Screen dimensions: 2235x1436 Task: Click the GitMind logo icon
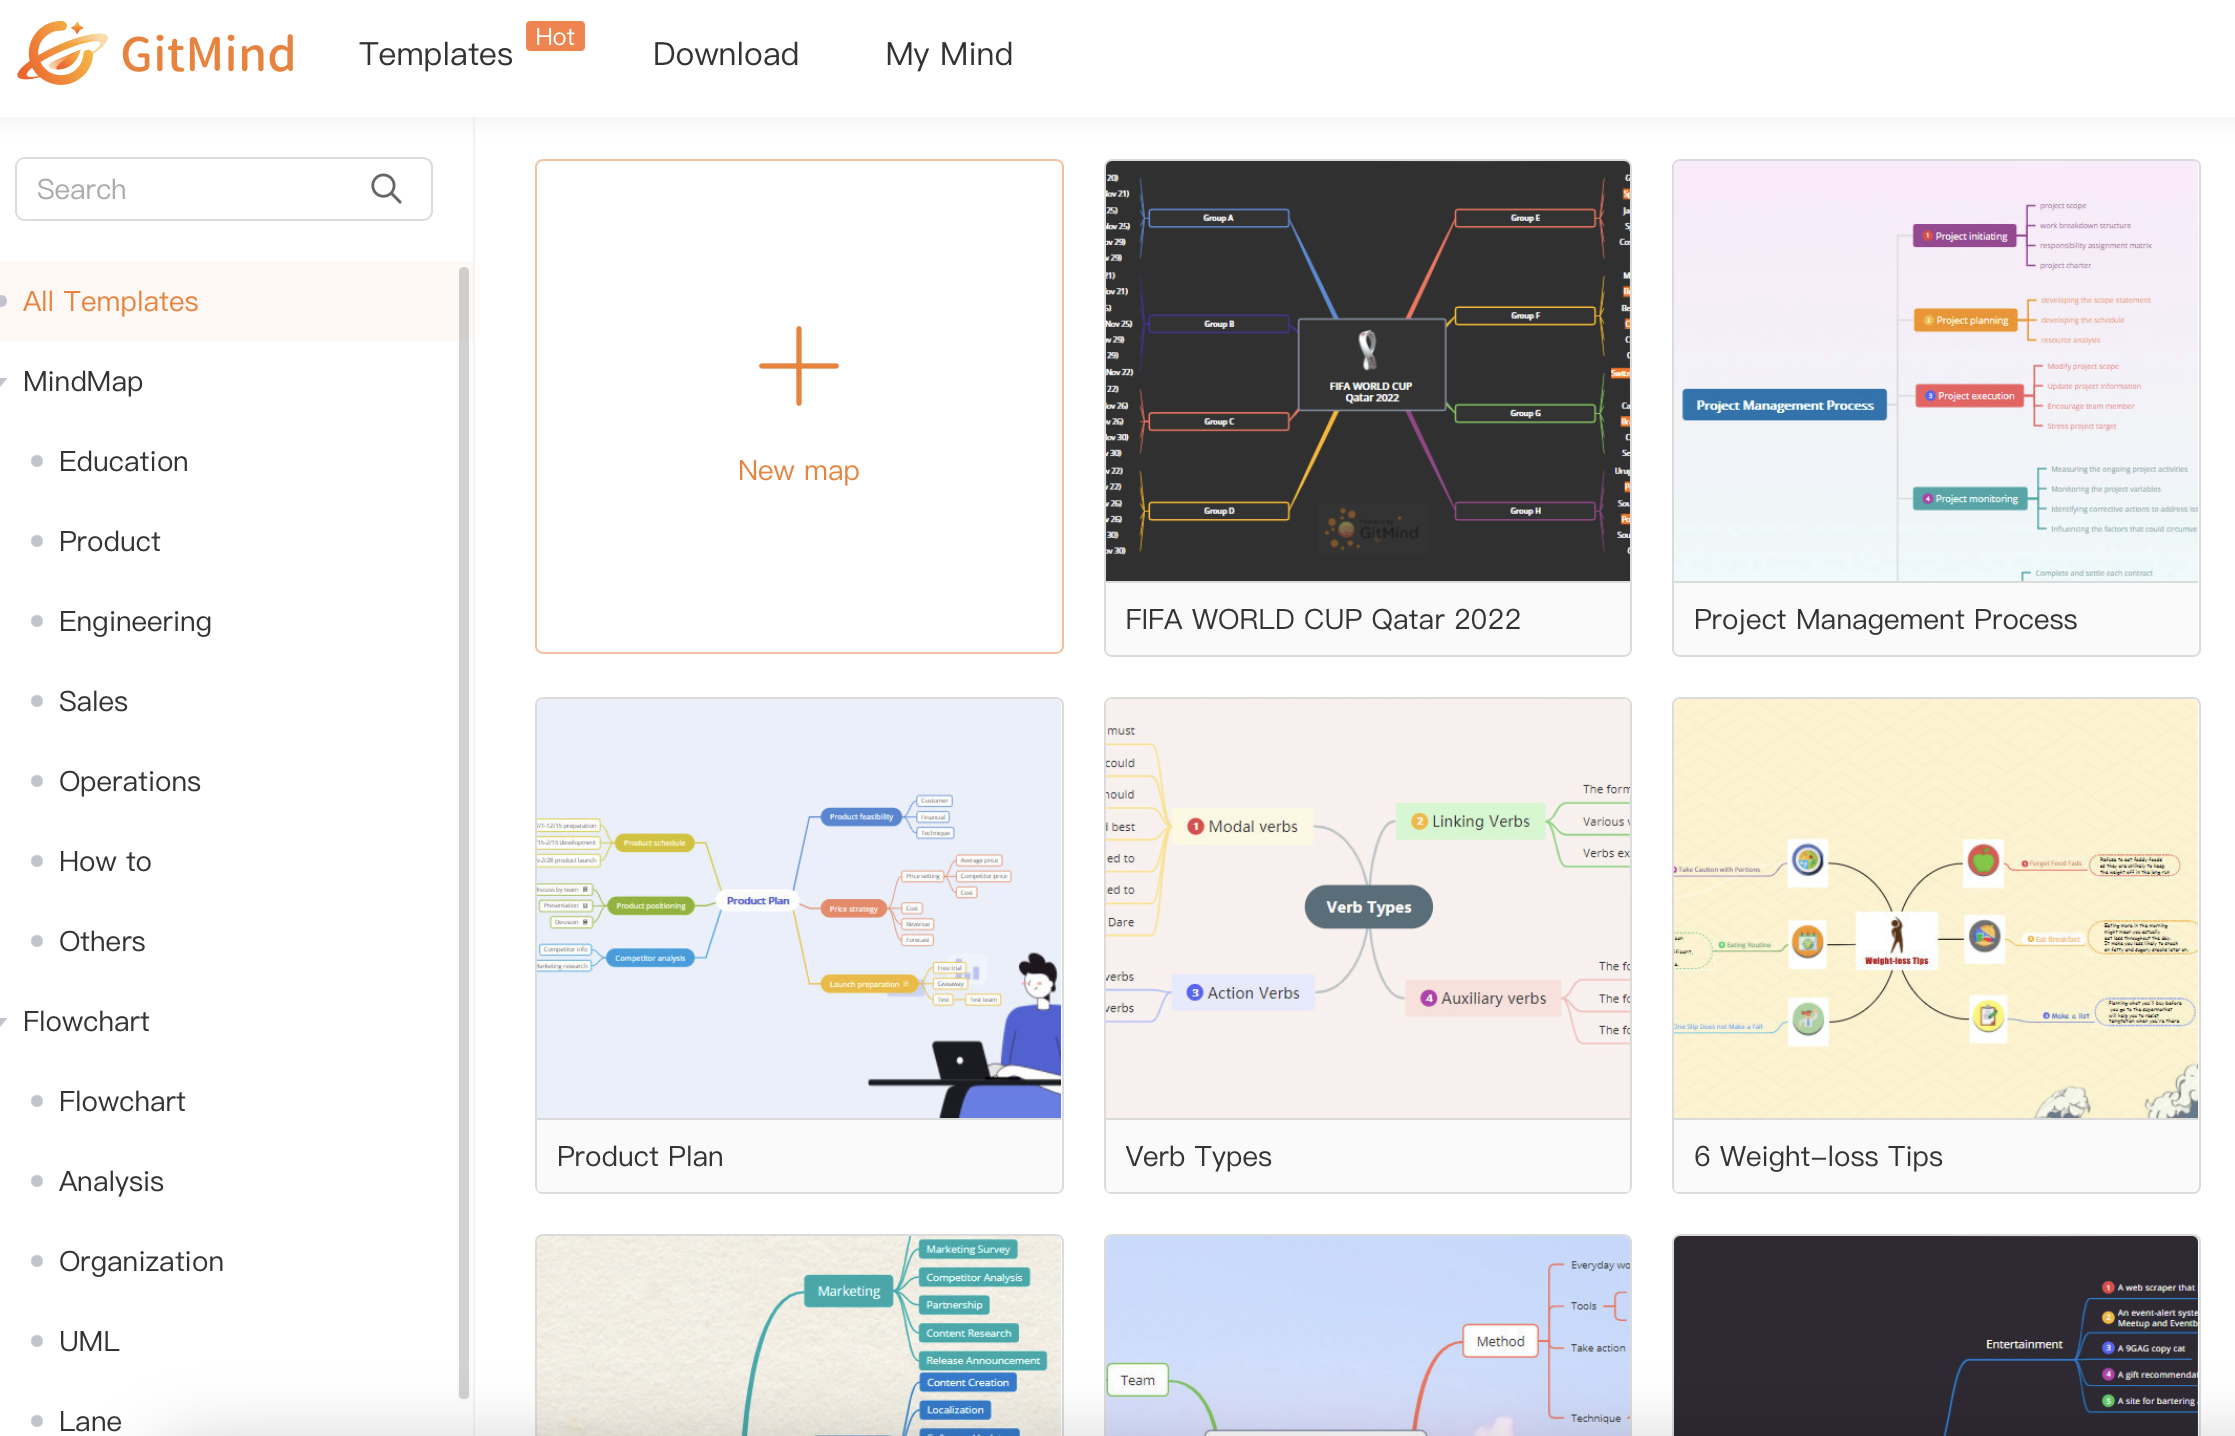(x=62, y=53)
